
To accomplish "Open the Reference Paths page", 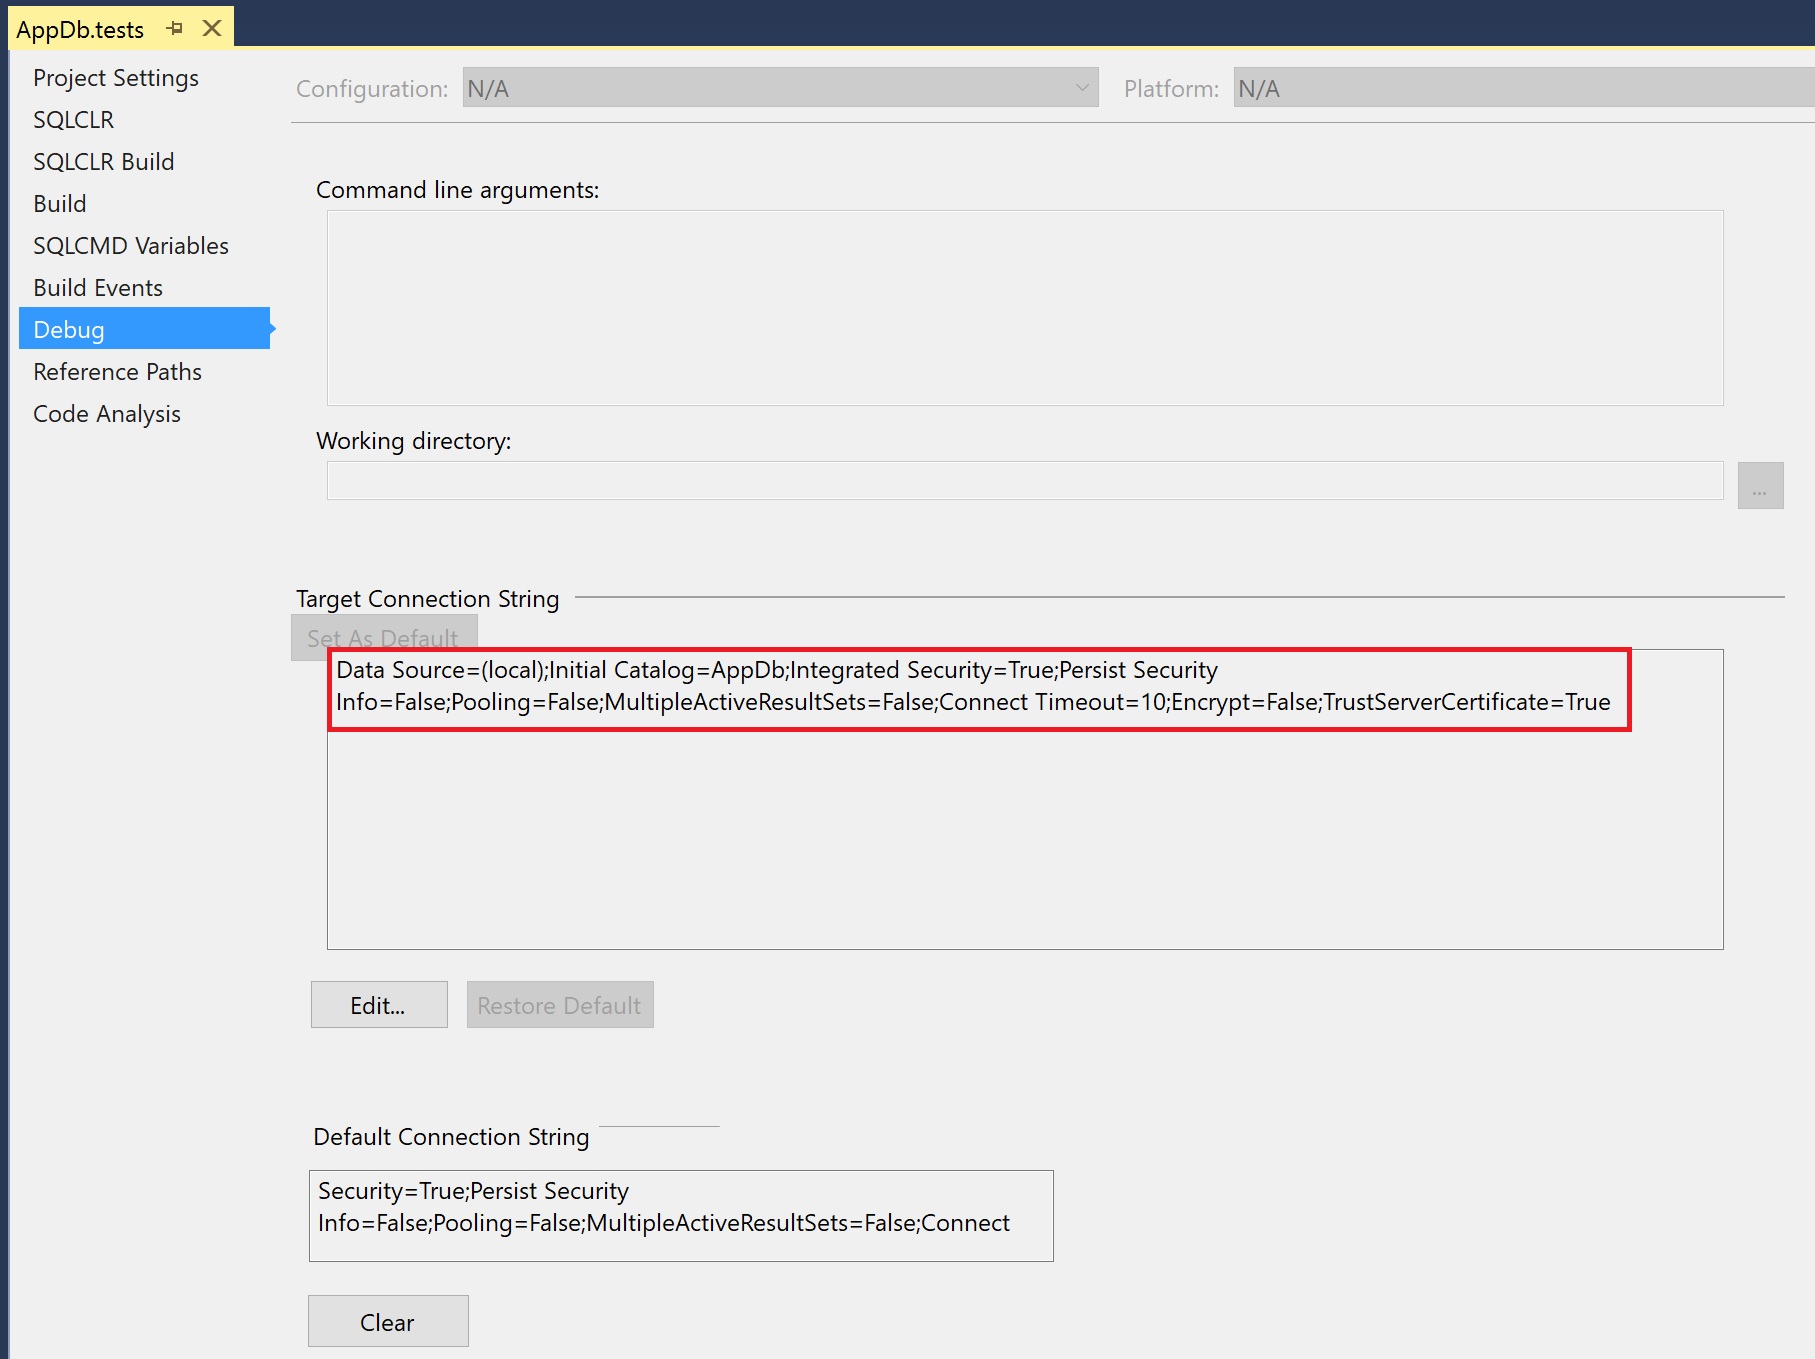I will [117, 372].
